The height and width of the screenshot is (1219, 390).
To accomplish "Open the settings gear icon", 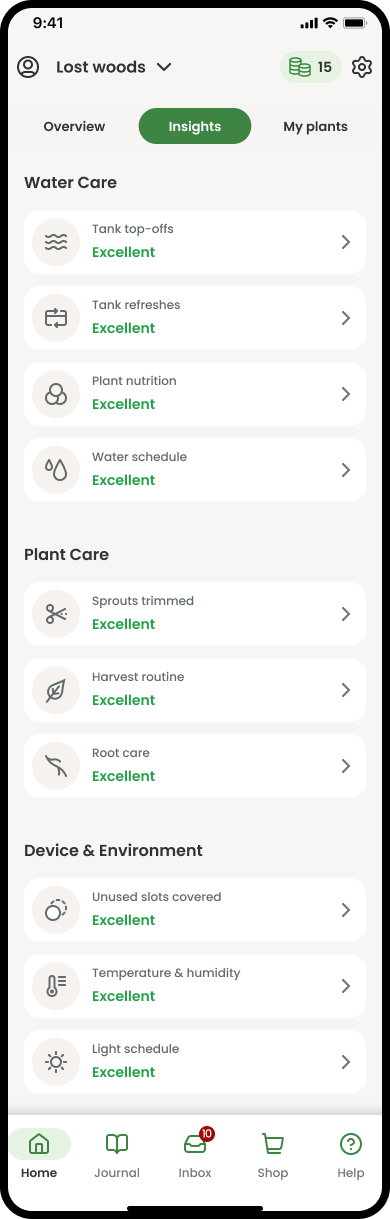I will pyautogui.click(x=362, y=67).
